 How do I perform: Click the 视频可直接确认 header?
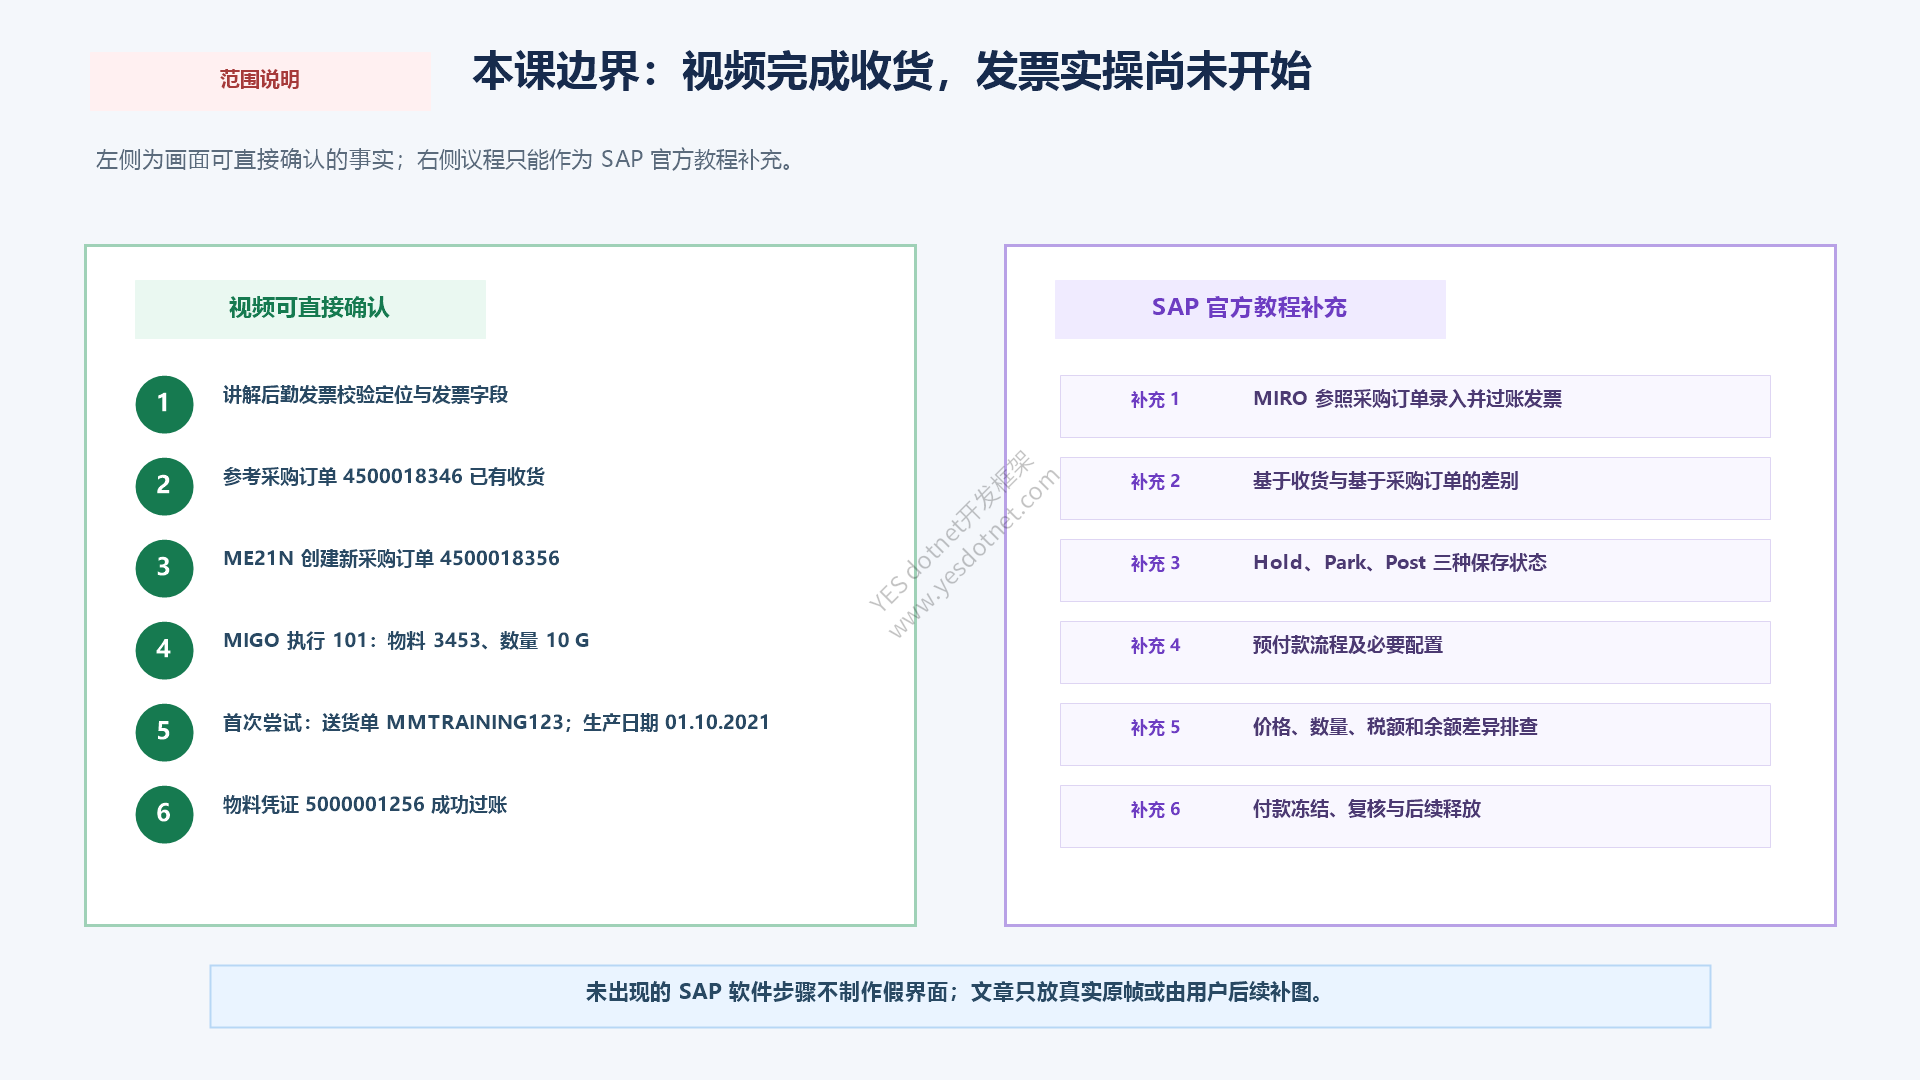[x=309, y=308]
